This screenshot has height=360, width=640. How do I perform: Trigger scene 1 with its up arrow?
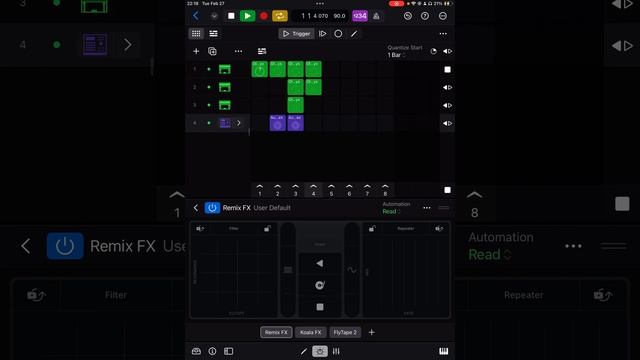pyautogui.click(x=260, y=190)
